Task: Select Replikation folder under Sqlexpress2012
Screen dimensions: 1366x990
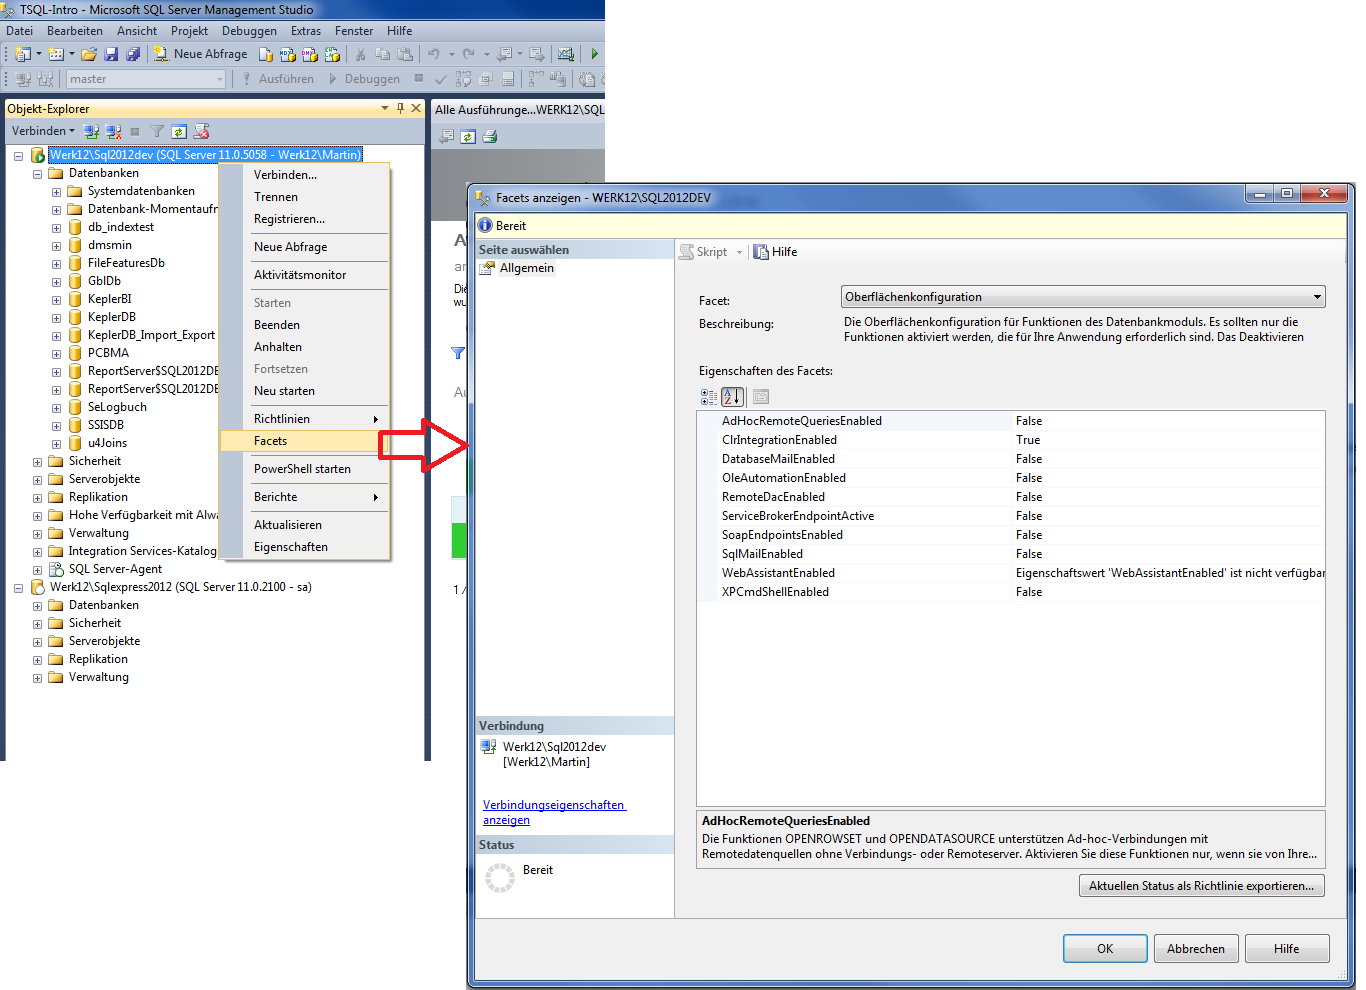Action: click(x=98, y=659)
